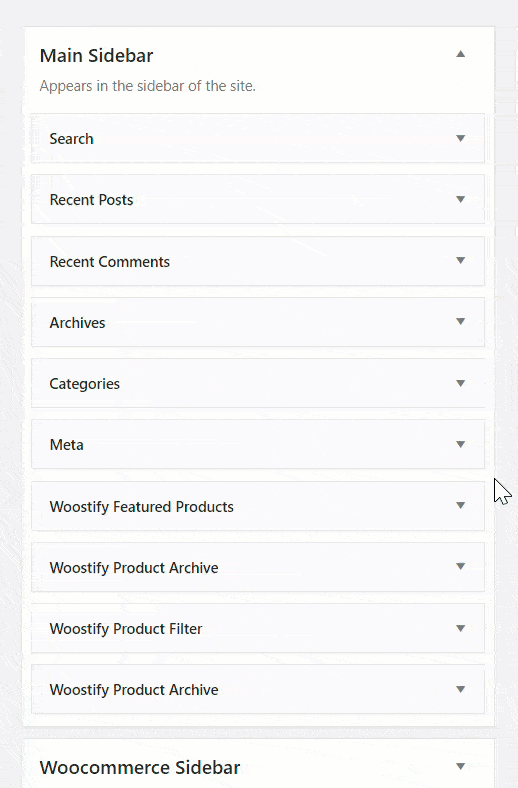Select the Recent Posts widget title
The image size is (518, 788).
[x=91, y=200]
